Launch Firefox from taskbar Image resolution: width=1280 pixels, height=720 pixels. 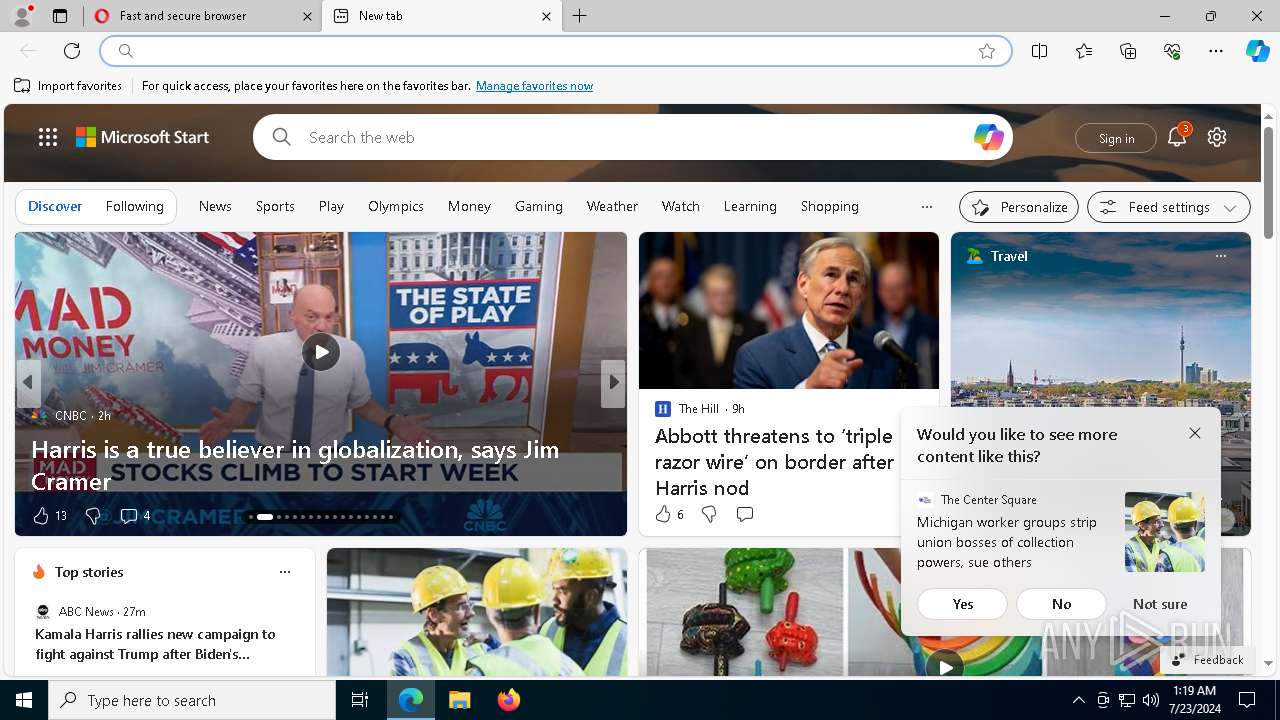point(509,700)
